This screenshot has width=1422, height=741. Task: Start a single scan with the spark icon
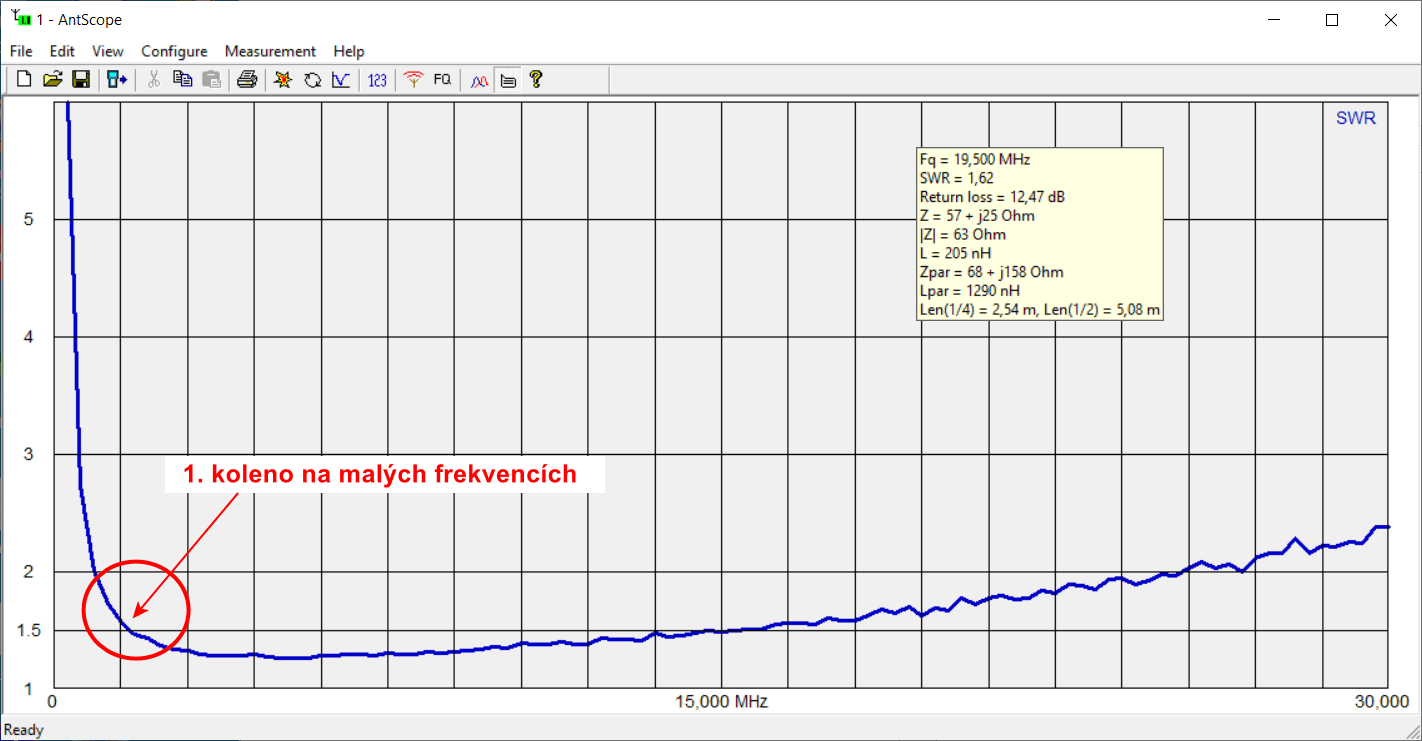(x=283, y=80)
